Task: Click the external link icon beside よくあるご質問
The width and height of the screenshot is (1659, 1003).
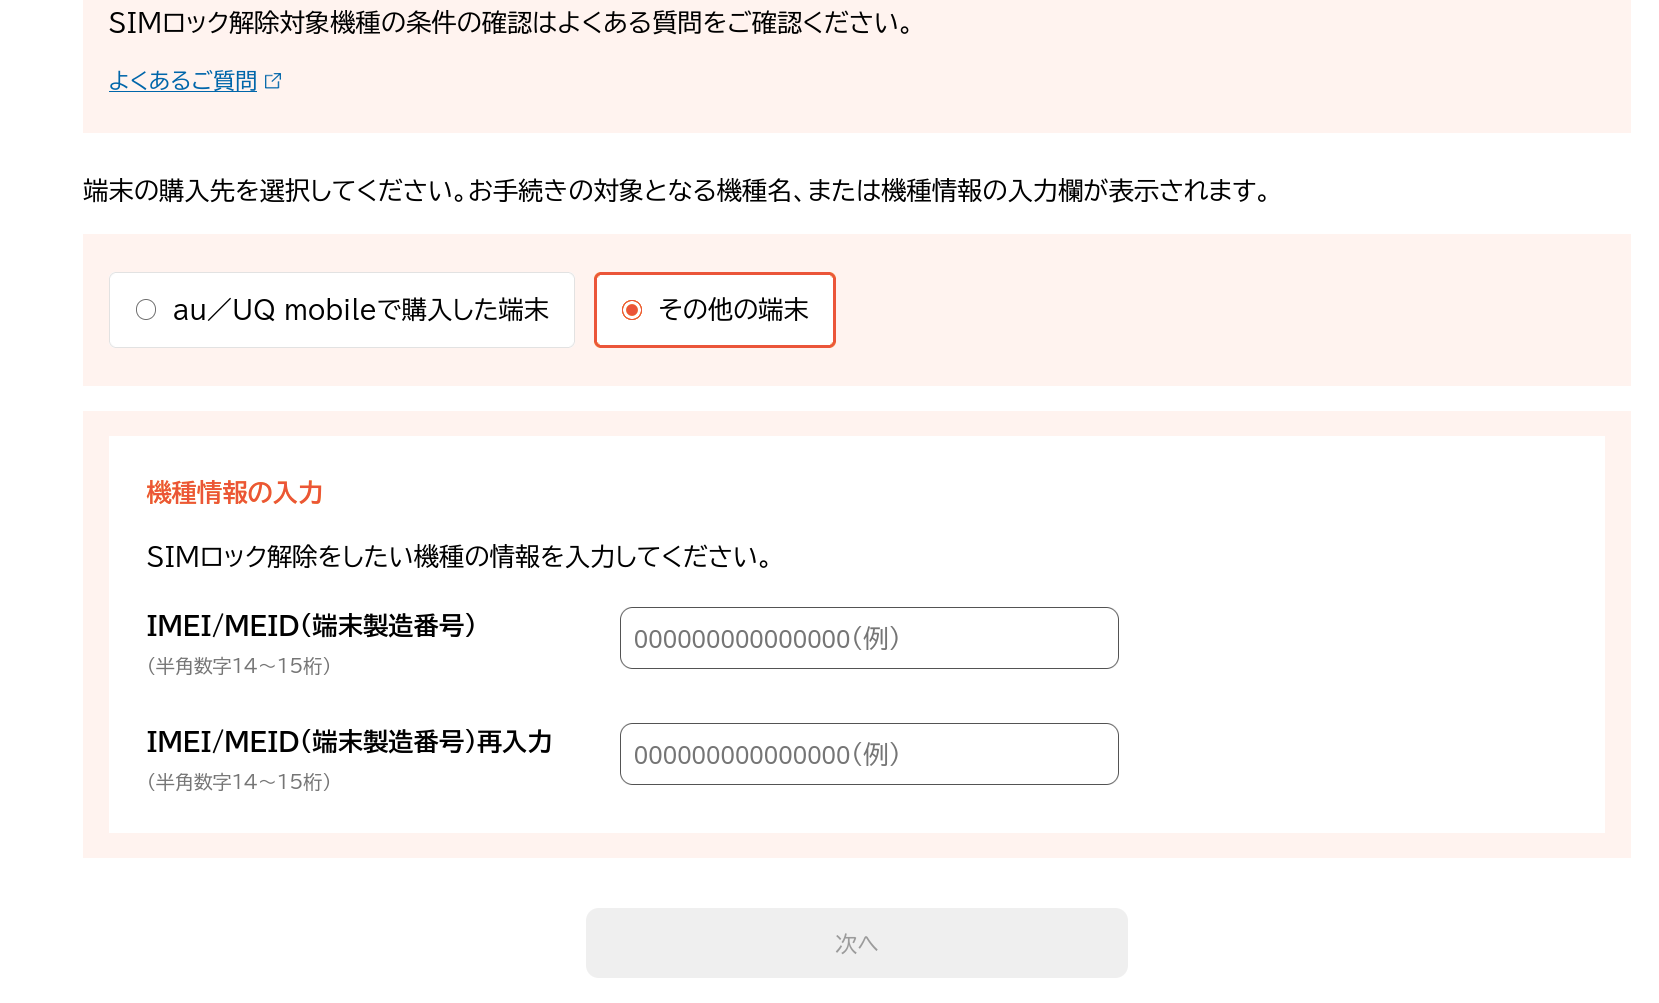Action: tap(273, 81)
